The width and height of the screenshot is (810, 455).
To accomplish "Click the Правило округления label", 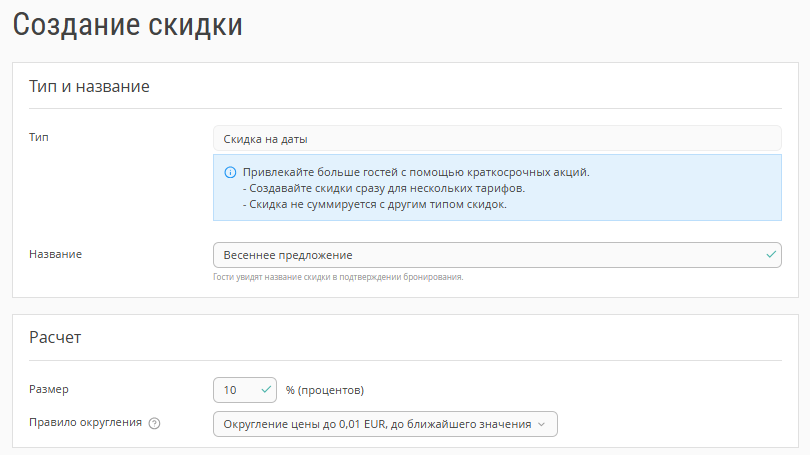I will [x=85, y=422].
